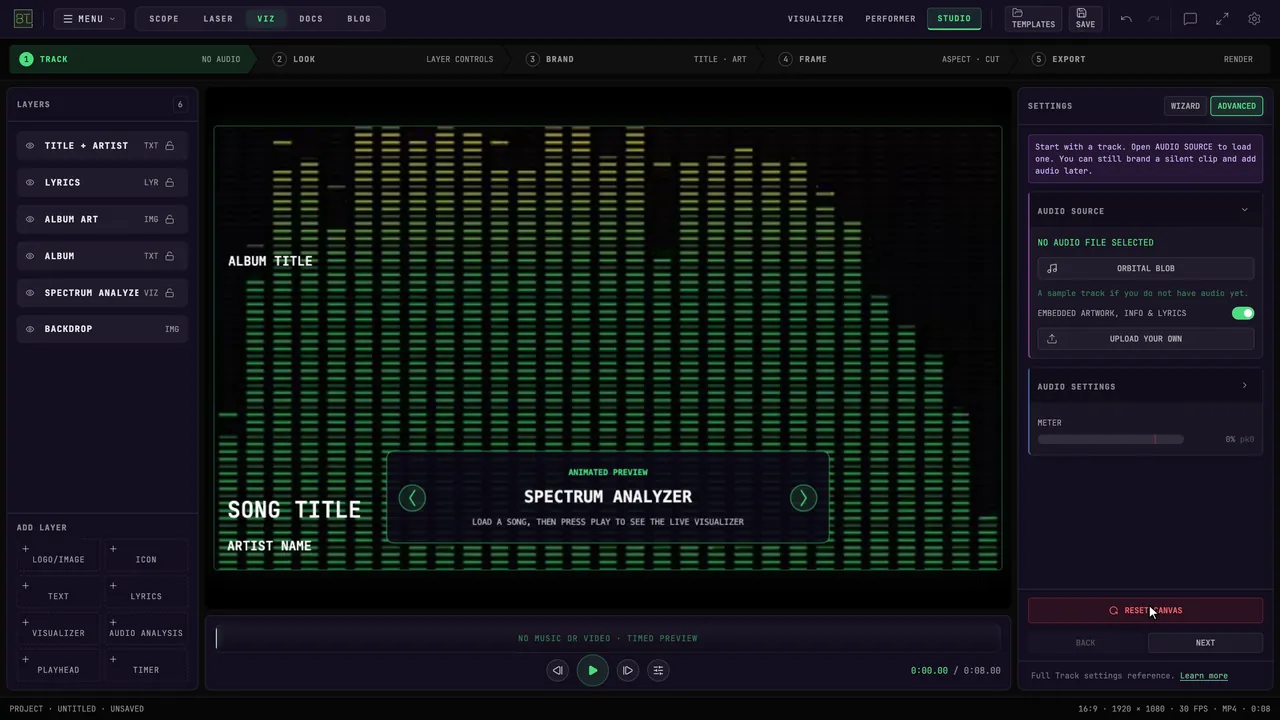This screenshot has width=1280, height=720.
Task: Enter fullscreen with the expand arrows icon
Action: pyautogui.click(x=1222, y=19)
